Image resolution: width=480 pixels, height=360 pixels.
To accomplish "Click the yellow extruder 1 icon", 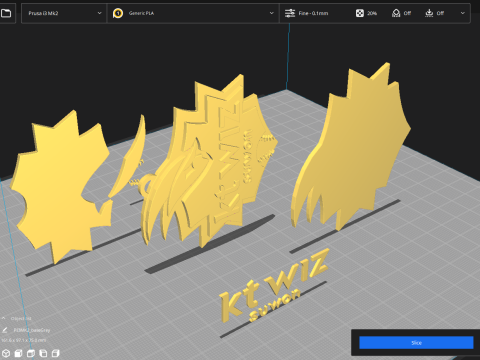I will tap(118, 13).
